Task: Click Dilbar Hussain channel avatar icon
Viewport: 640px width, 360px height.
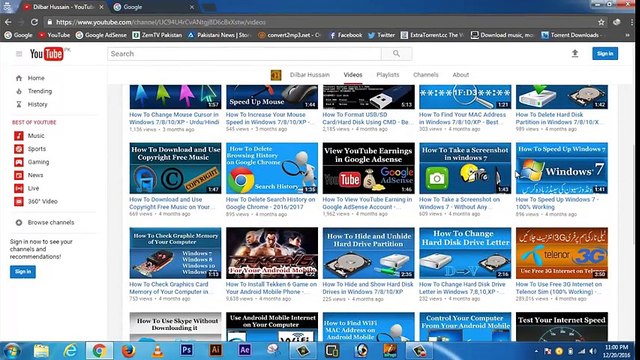Action: (x=276, y=75)
